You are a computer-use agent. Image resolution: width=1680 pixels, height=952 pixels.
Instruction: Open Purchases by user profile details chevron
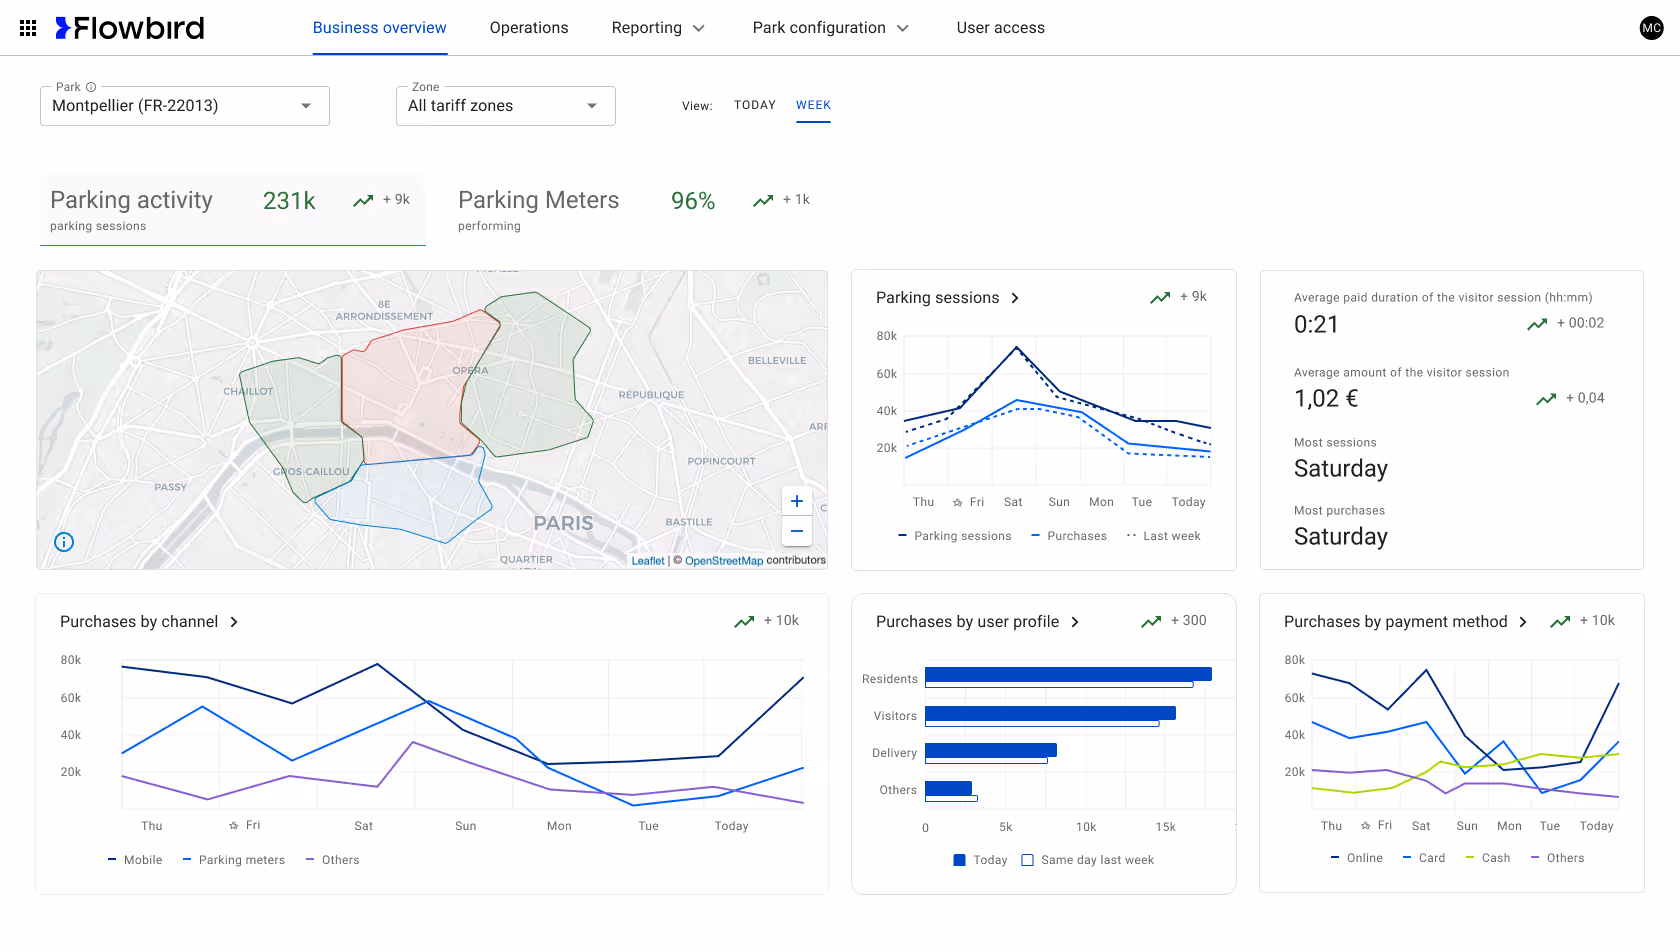(x=1075, y=622)
